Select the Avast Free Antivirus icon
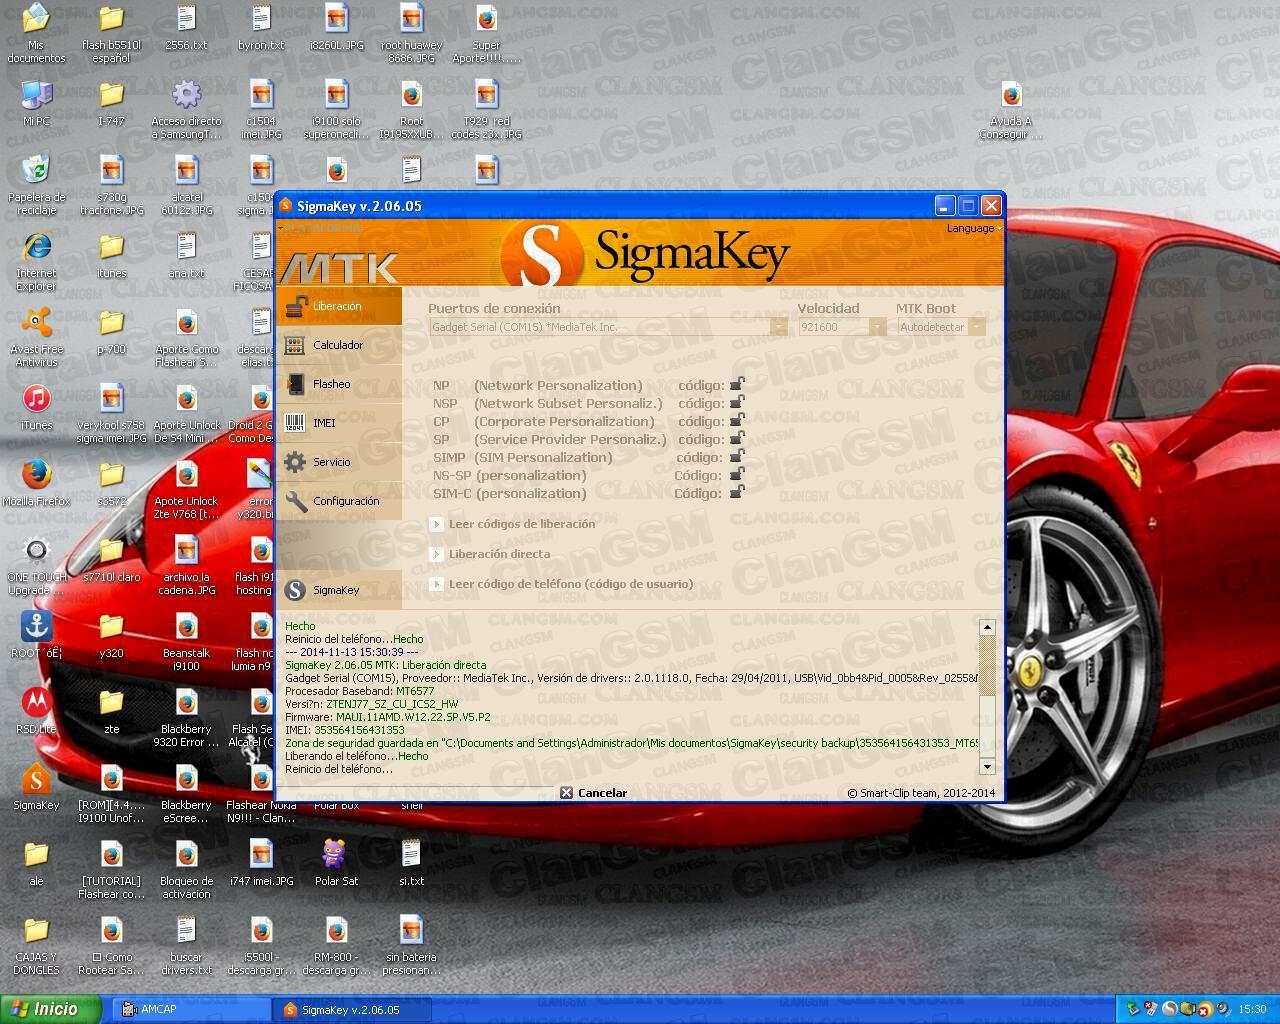Viewport: 1280px width, 1024px height. pyautogui.click(x=36, y=337)
